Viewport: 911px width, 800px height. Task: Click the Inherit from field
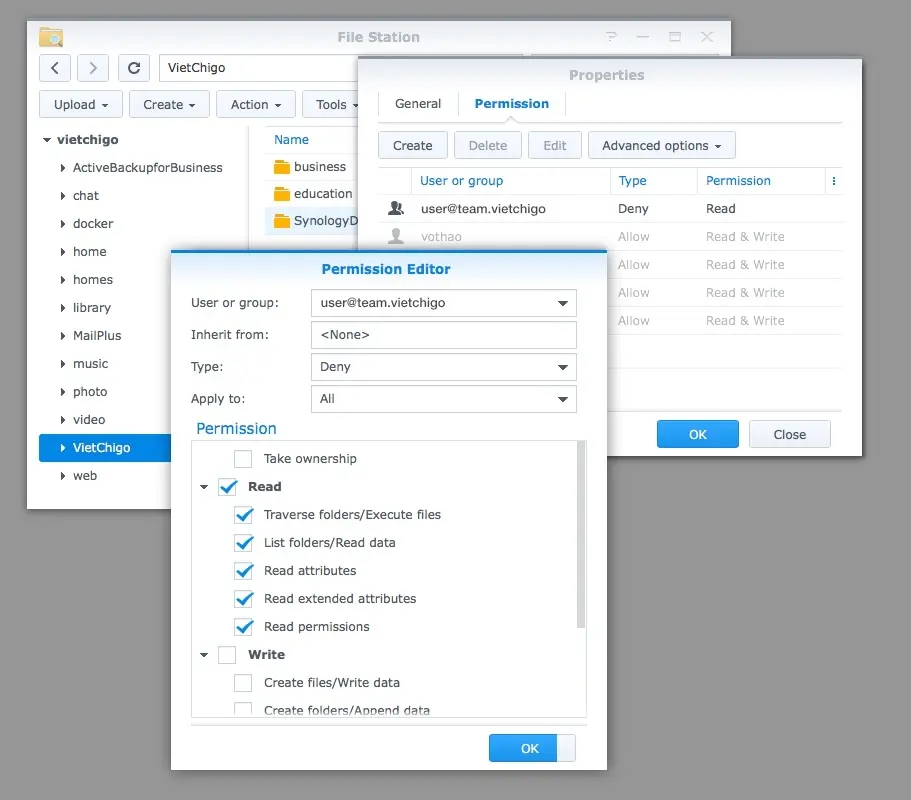tap(444, 335)
